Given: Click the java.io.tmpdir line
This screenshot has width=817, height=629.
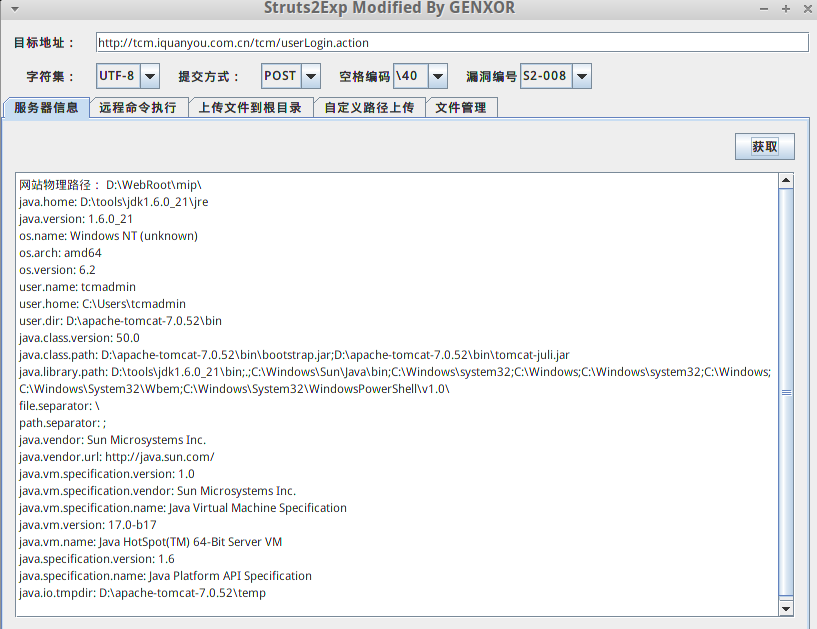Looking at the screenshot, I should click(142, 593).
